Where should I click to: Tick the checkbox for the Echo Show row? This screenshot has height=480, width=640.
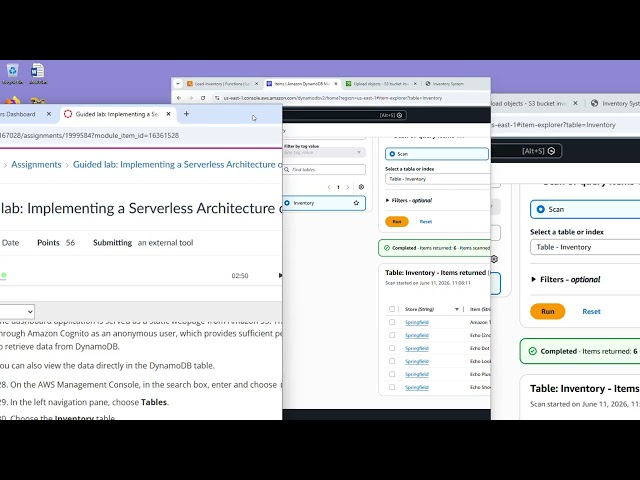(392, 387)
